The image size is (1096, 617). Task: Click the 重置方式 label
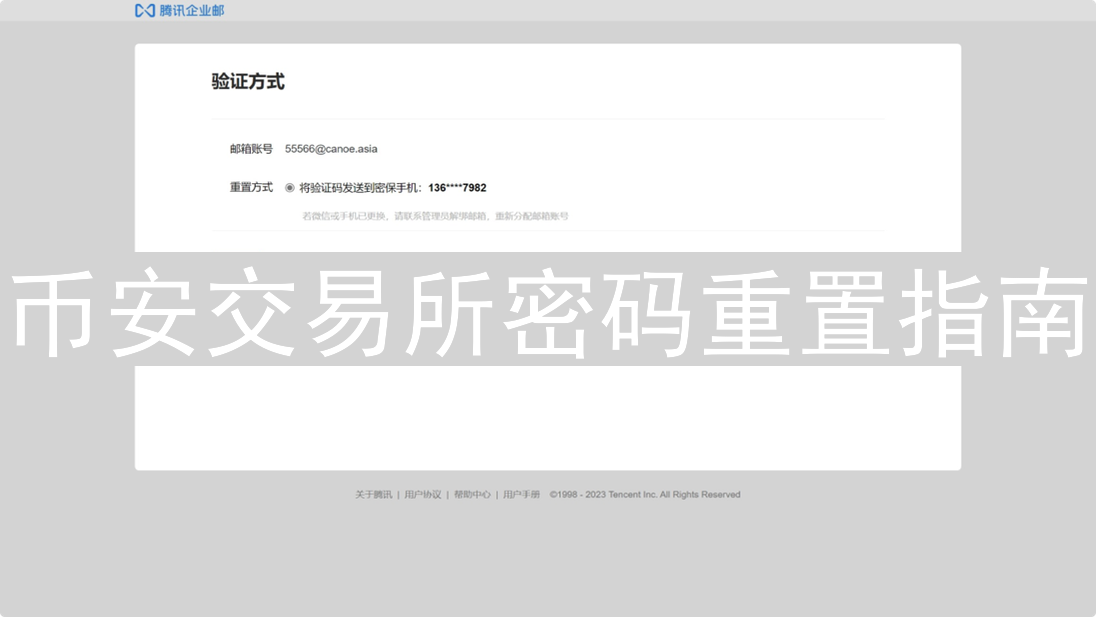tap(251, 187)
